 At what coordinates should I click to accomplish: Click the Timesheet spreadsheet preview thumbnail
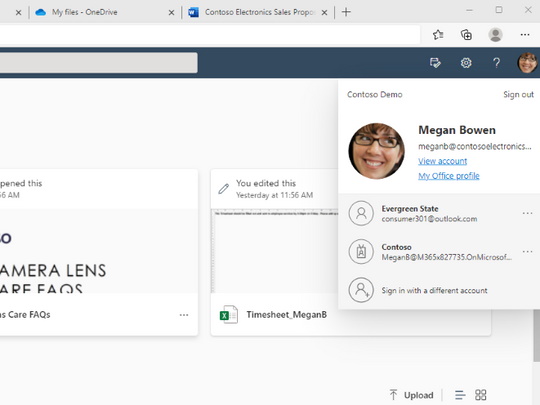point(274,251)
